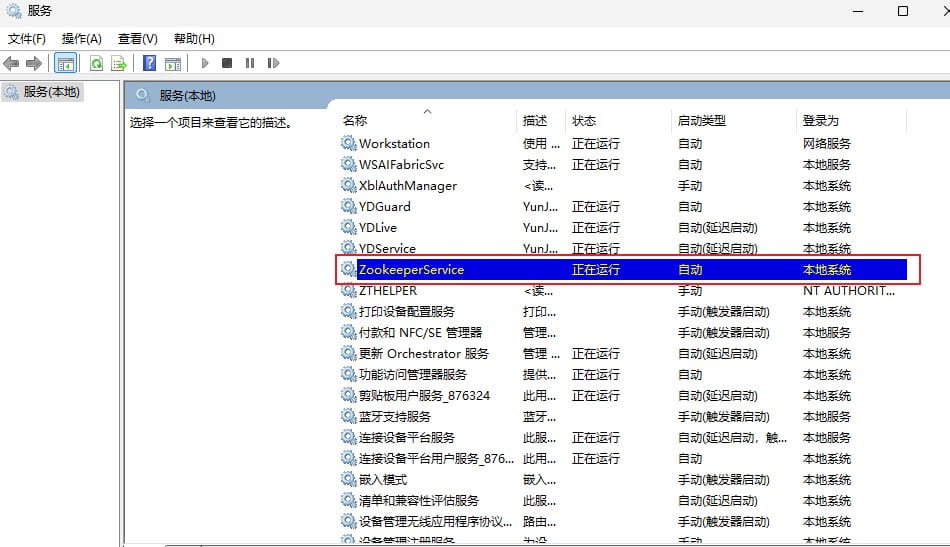Select the ZTHELPER service name
950x547 pixels.
(388, 291)
